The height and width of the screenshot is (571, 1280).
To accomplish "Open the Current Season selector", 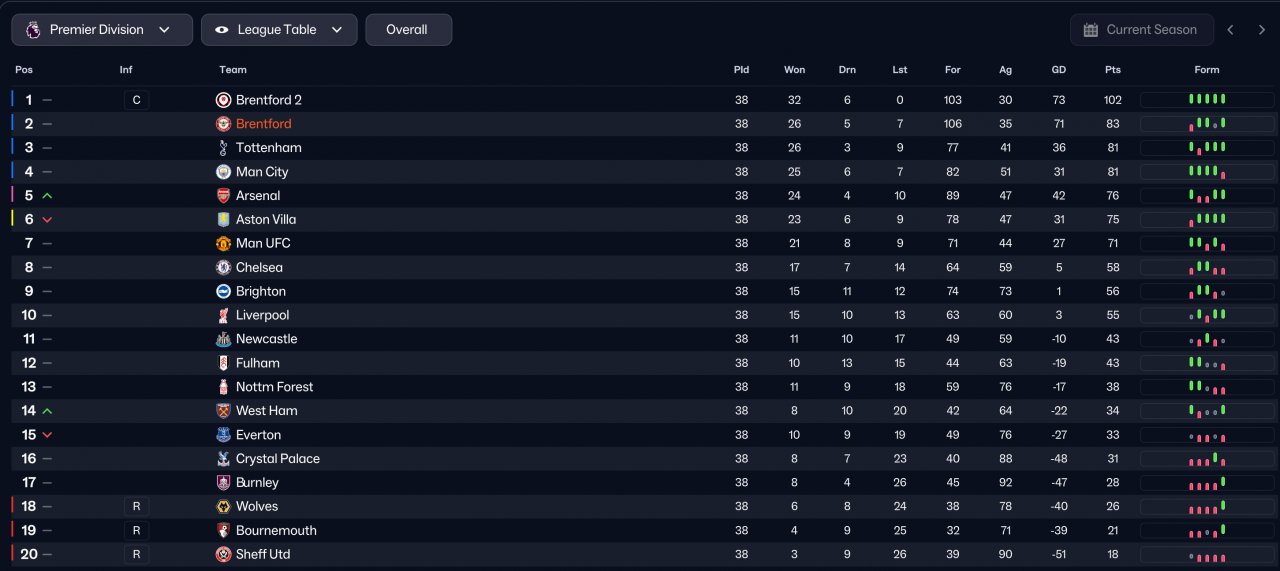I will point(1141,30).
